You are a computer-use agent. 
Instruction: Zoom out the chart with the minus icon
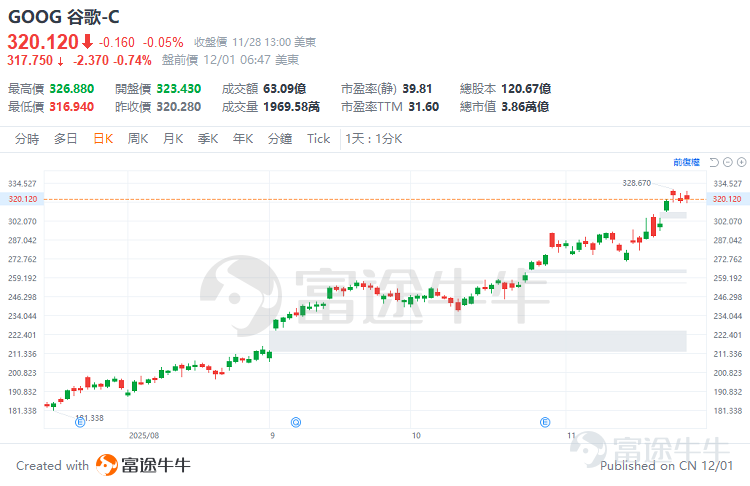(728, 163)
